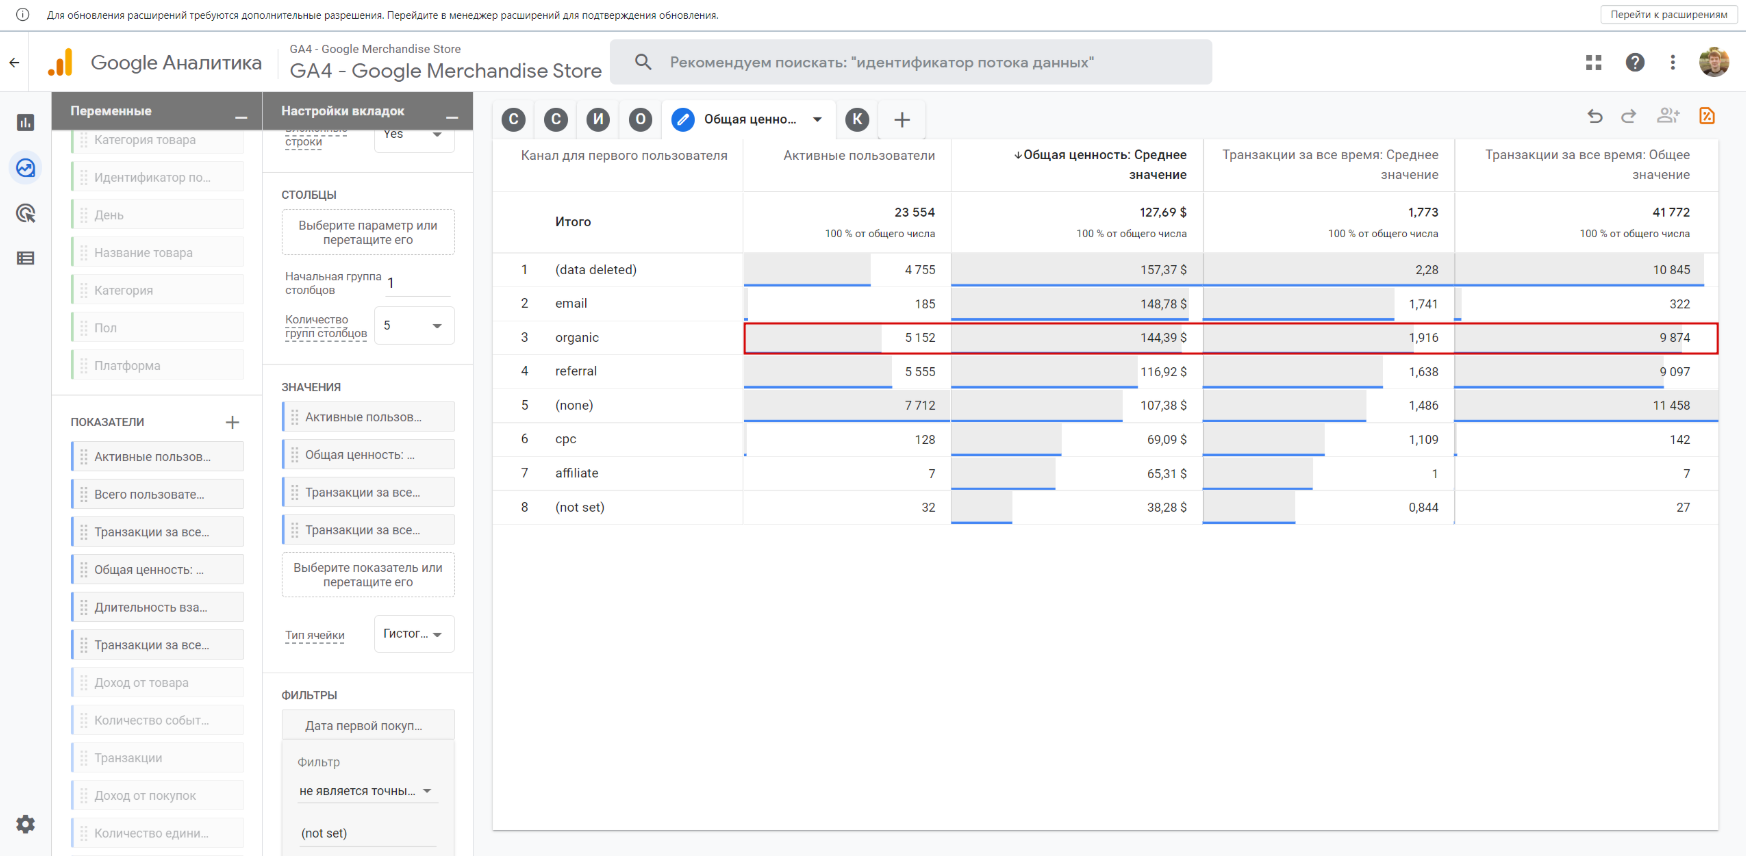Redo the last change
Viewport: 1746px width, 856px height.
[1629, 116]
